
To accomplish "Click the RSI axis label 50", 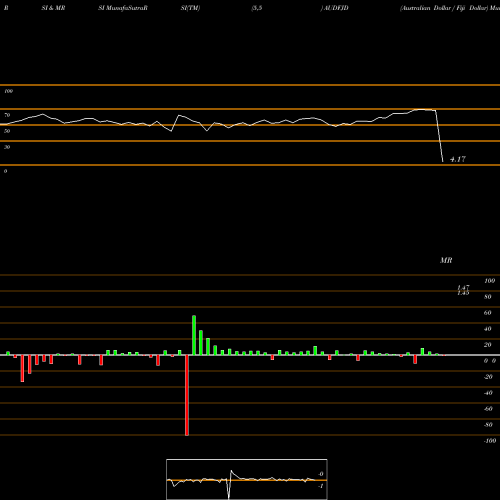I will coord(7,131).
